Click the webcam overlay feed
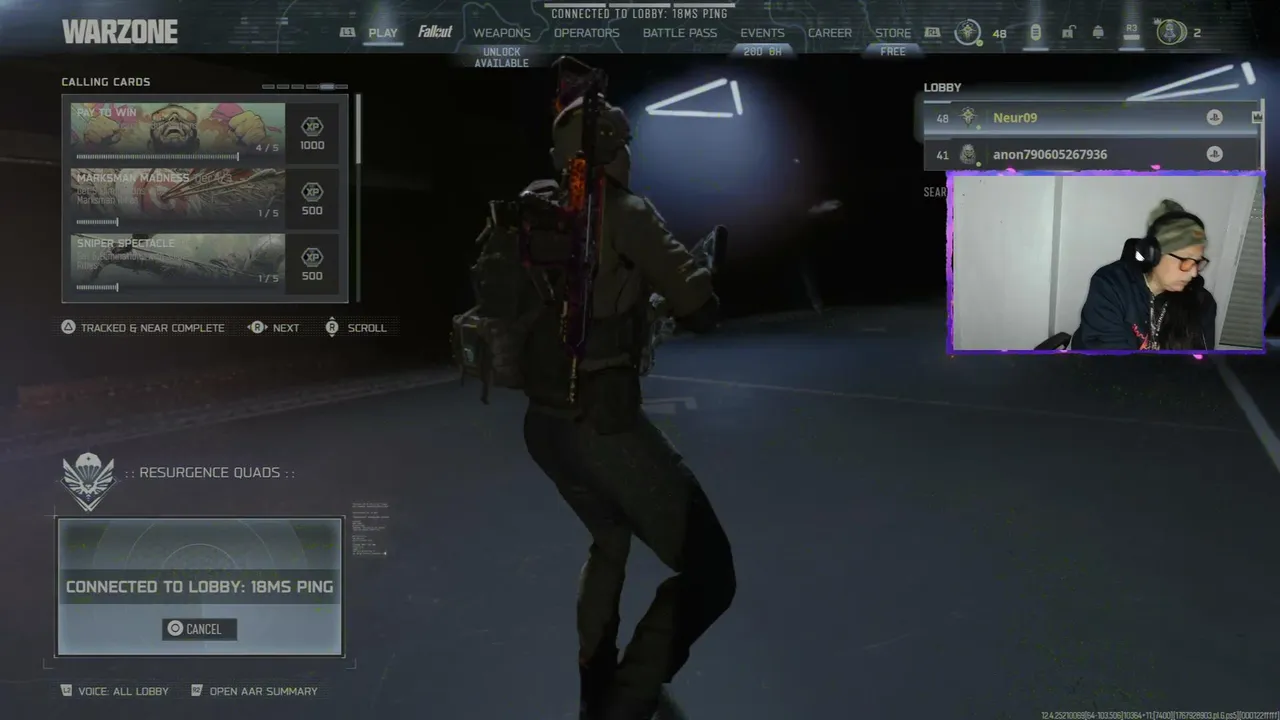 tap(1106, 263)
